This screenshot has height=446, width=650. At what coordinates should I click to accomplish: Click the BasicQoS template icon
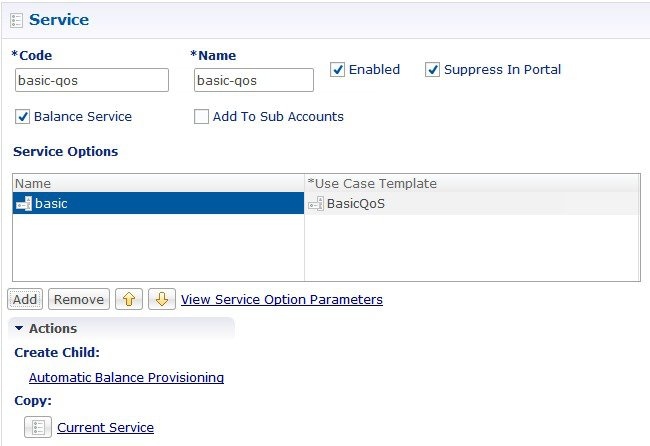coord(316,204)
